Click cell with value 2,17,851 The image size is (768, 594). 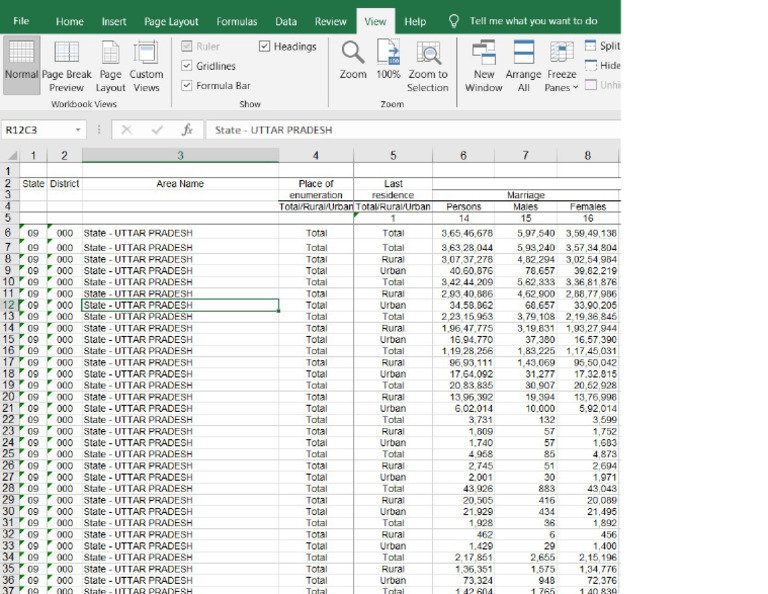[x=463, y=557]
